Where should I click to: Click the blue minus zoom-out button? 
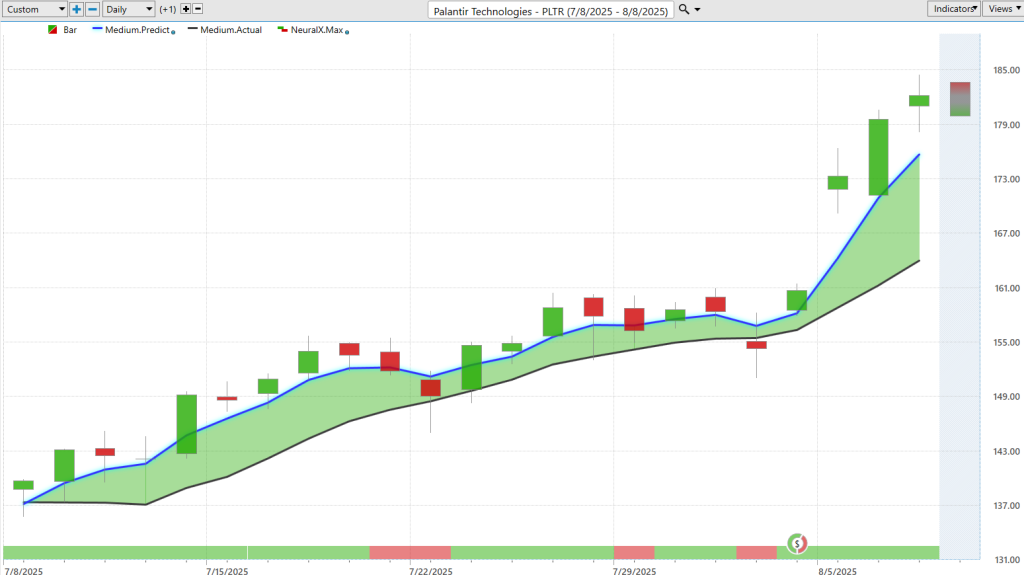pyautogui.click(x=92, y=9)
